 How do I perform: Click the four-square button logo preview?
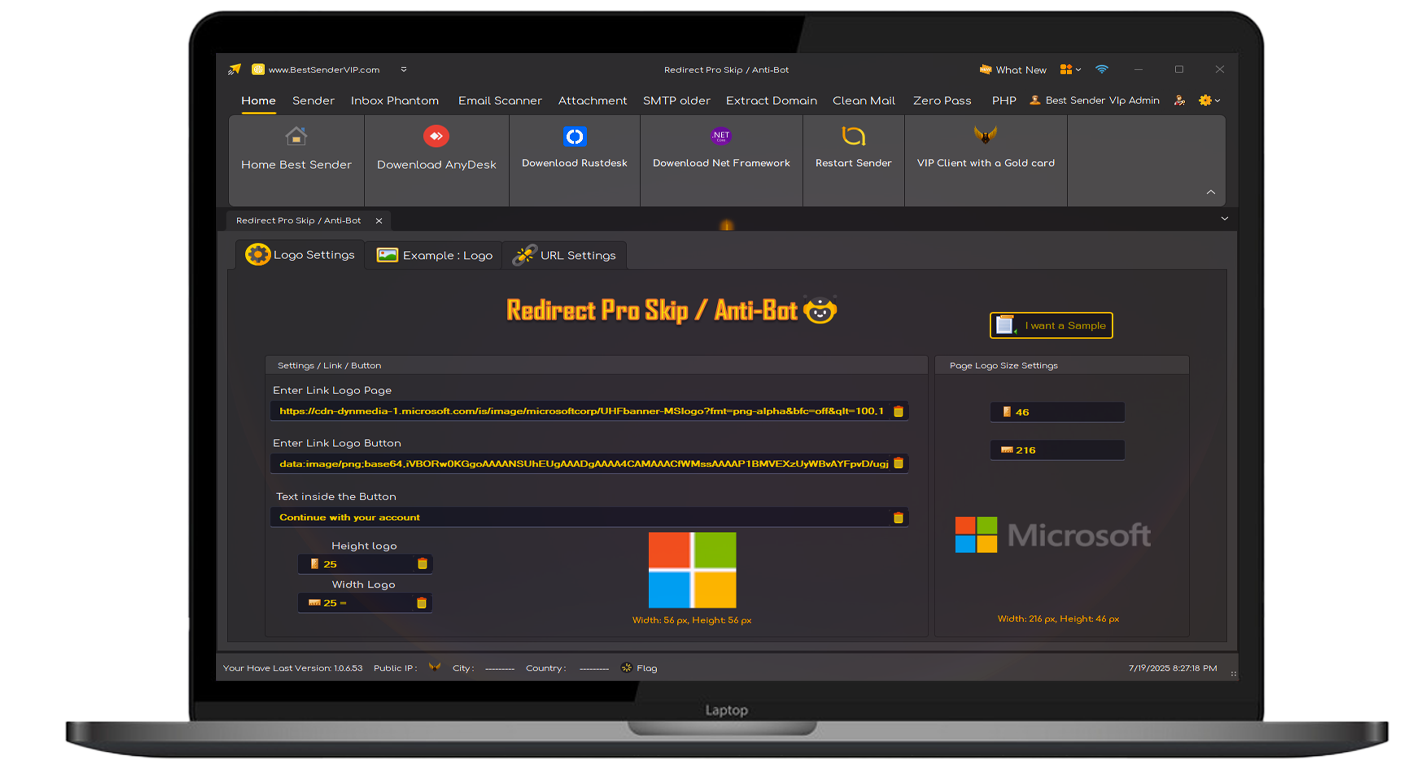[x=692, y=570]
